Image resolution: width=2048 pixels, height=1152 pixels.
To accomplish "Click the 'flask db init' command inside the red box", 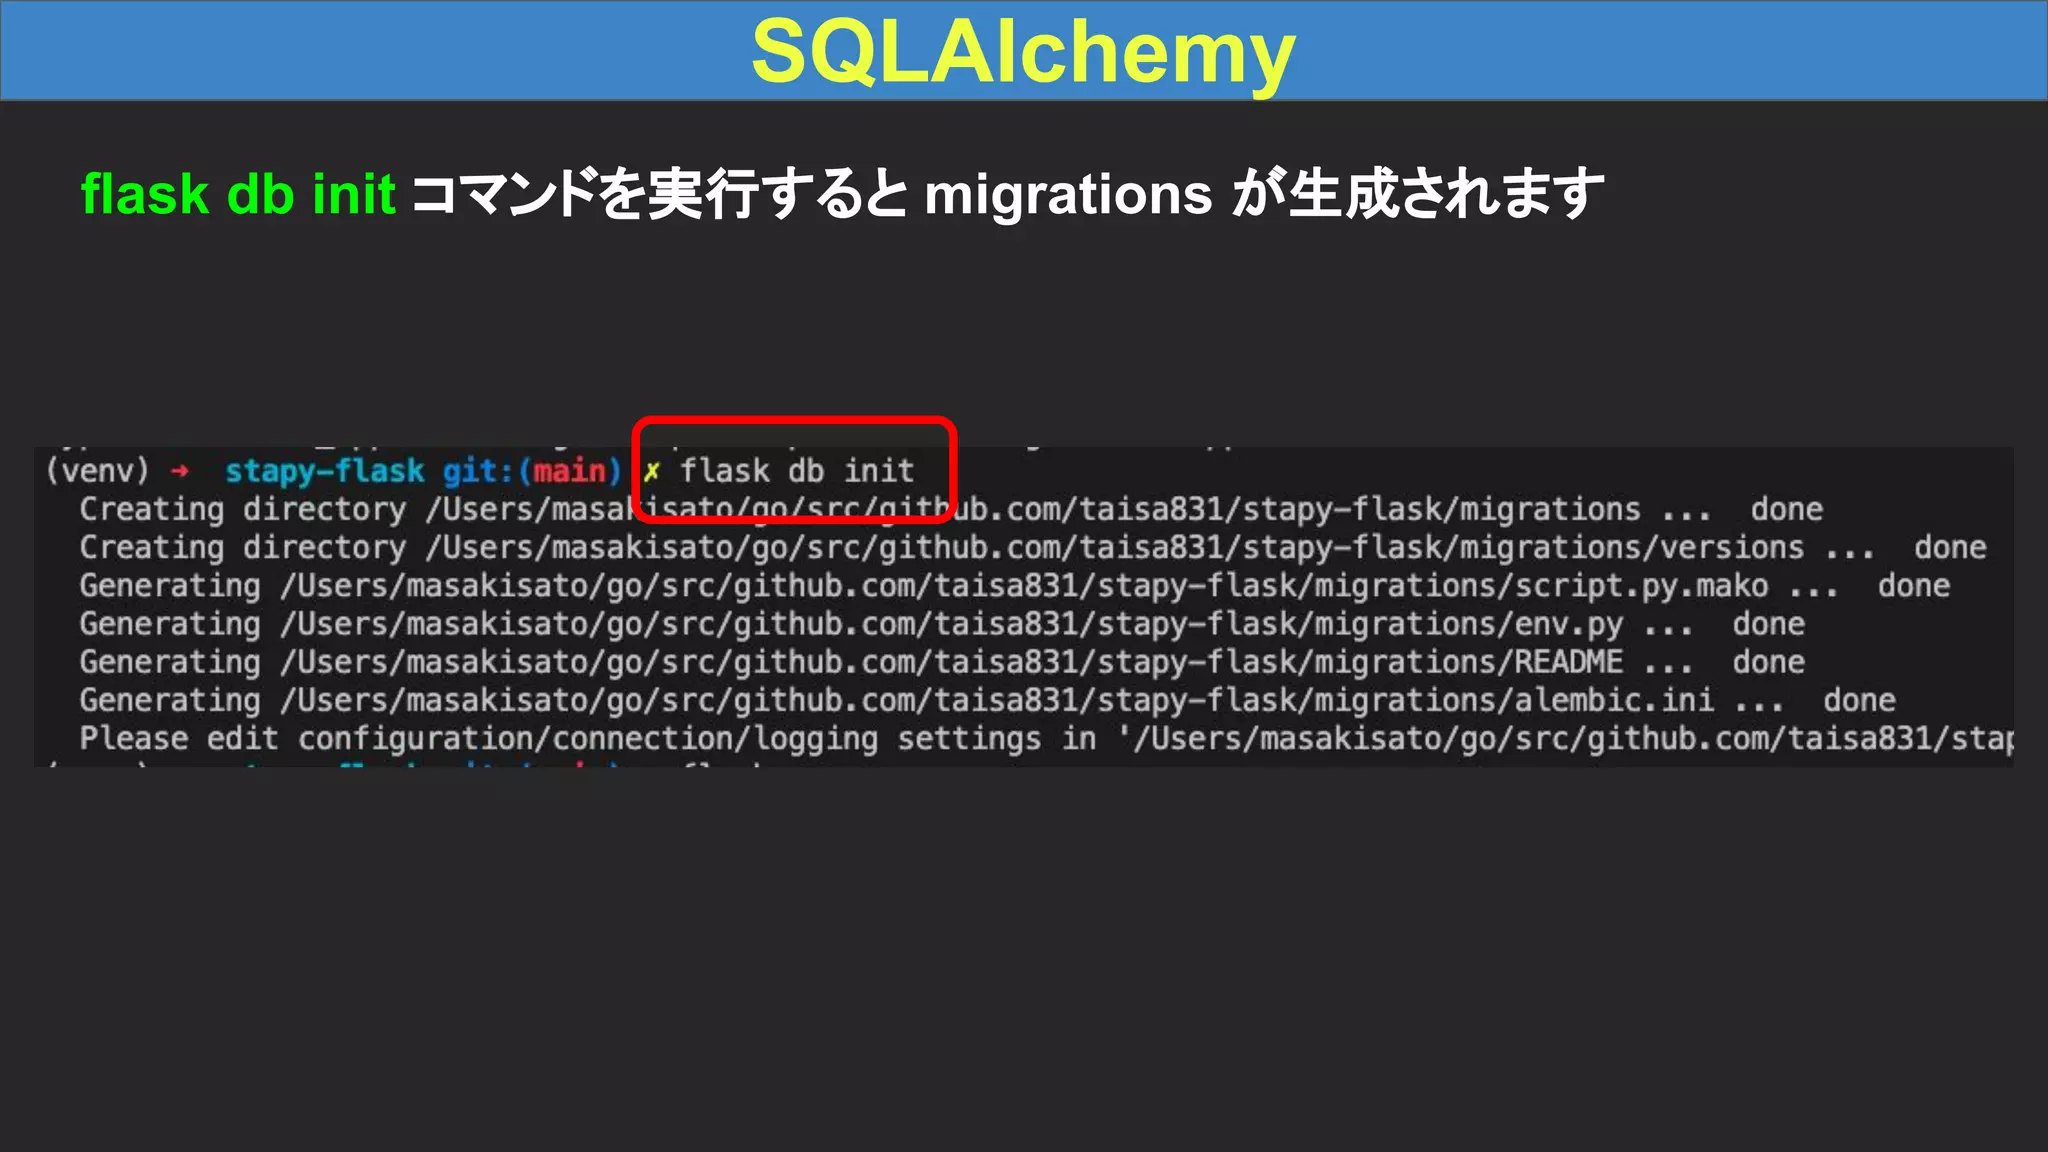I will 797,471.
